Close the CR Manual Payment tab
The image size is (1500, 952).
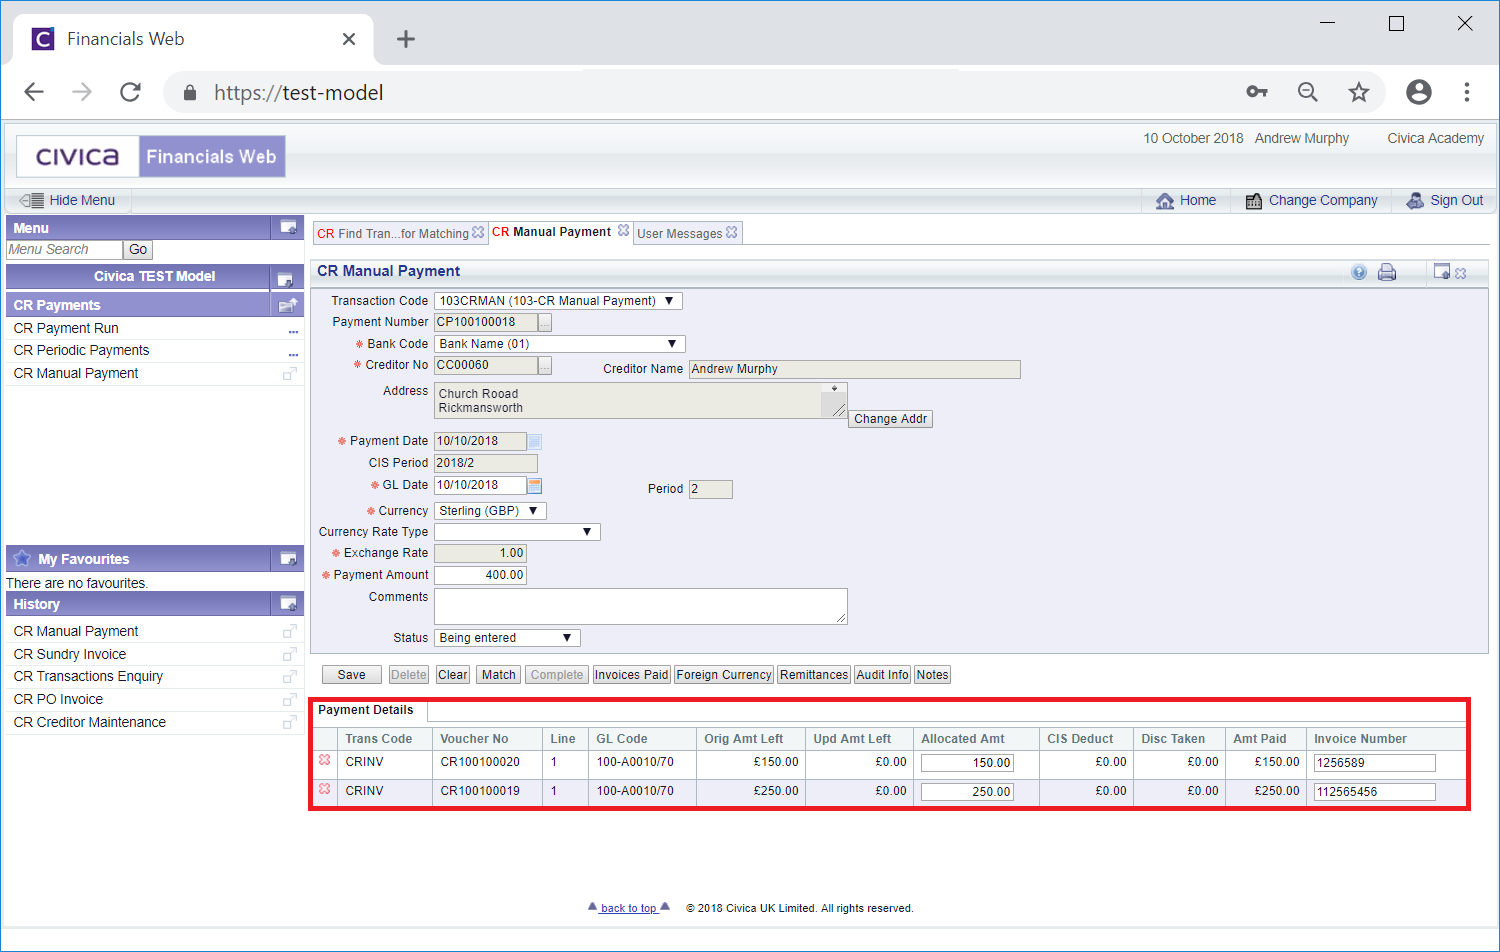pos(624,230)
